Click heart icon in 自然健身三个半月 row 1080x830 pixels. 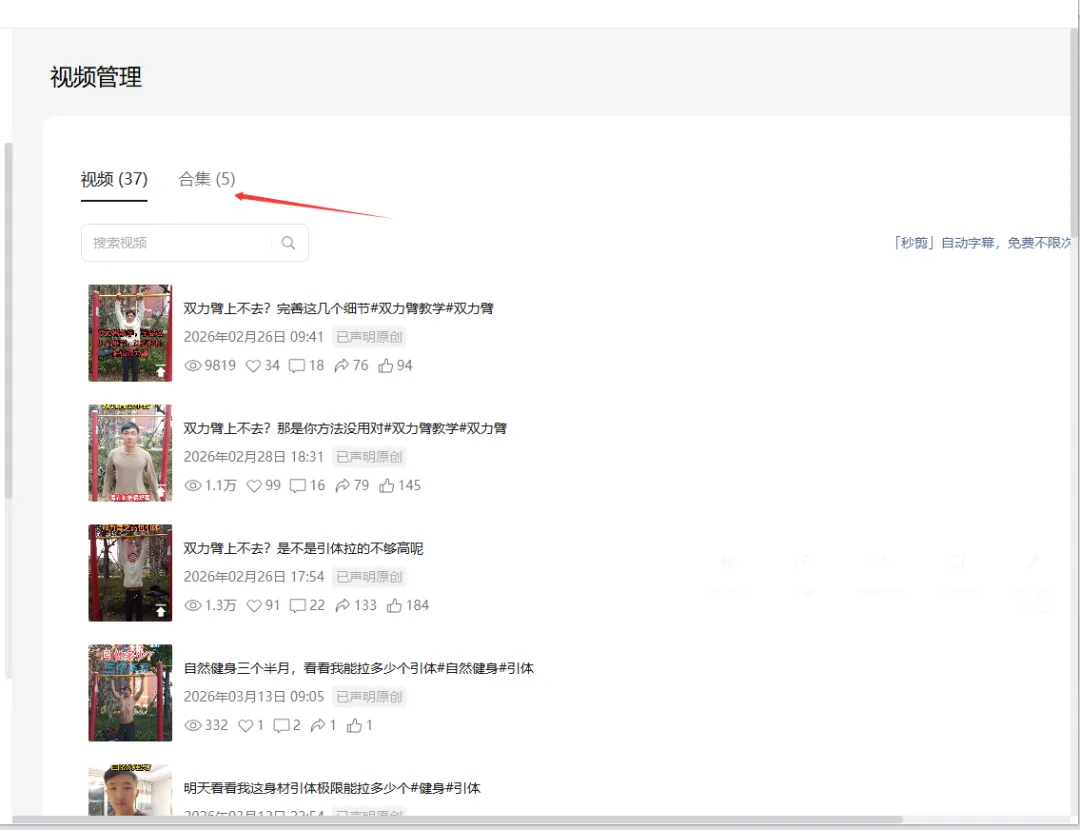pyautogui.click(x=246, y=725)
